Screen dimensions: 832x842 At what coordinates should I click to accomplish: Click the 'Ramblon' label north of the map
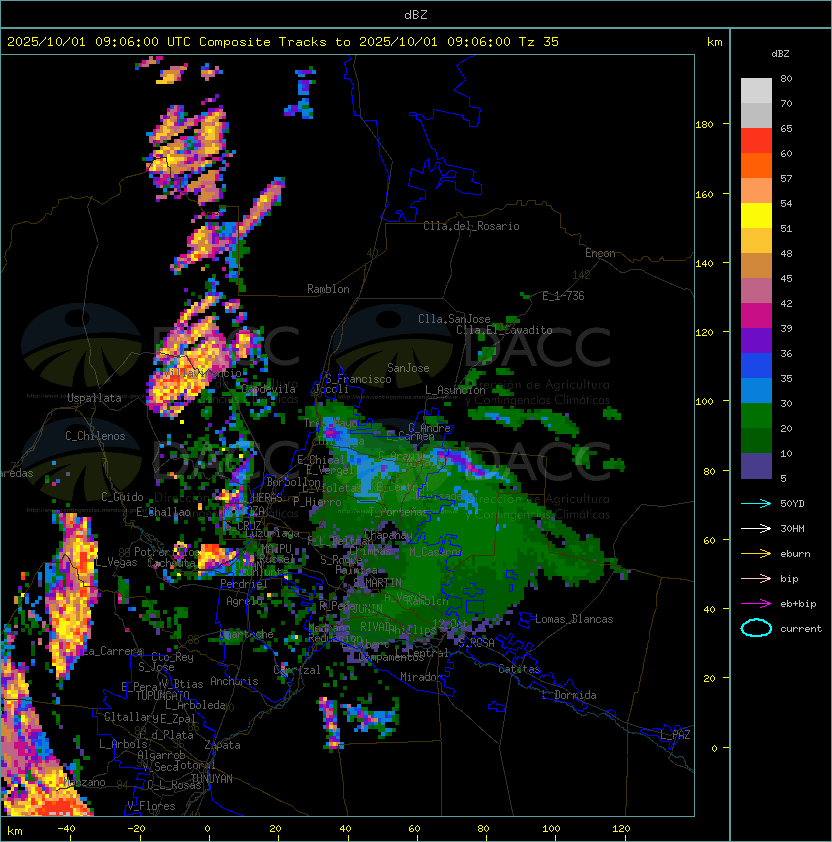(328, 289)
